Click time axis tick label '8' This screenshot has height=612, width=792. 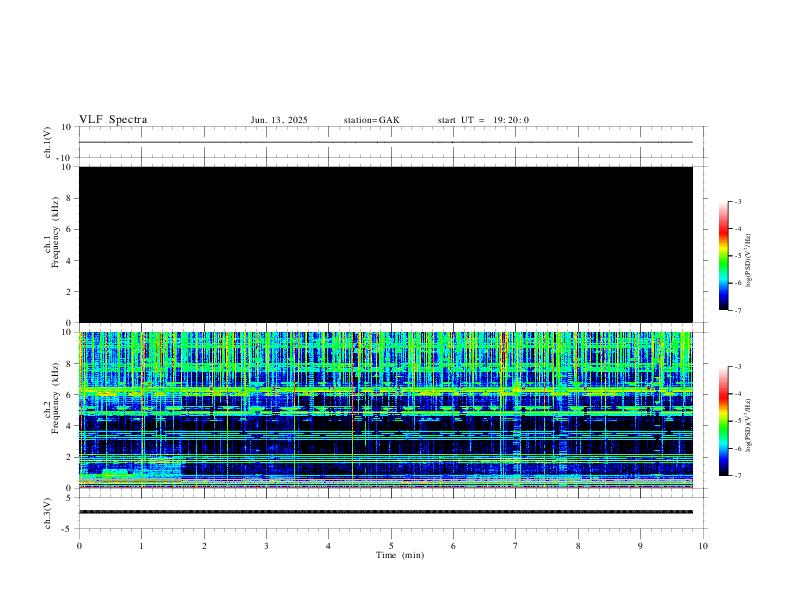[x=578, y=546]
